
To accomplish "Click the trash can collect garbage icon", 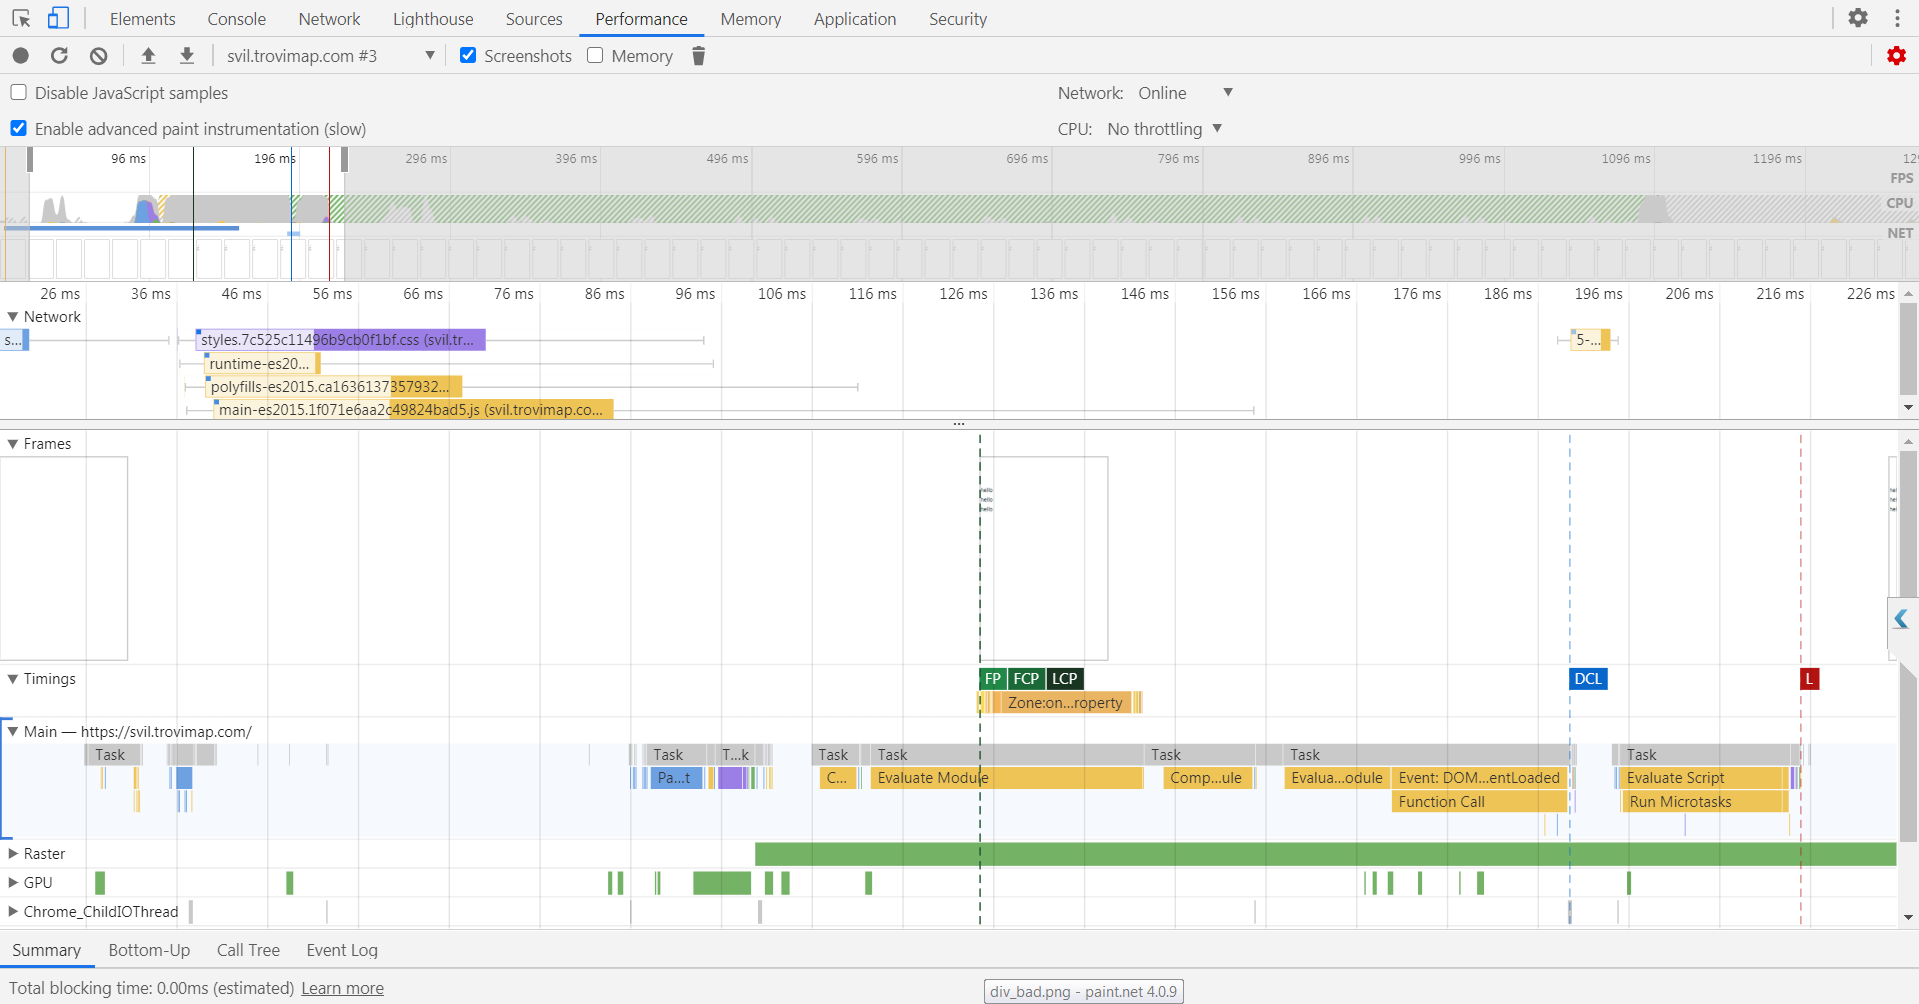I will tap(699, 56).
